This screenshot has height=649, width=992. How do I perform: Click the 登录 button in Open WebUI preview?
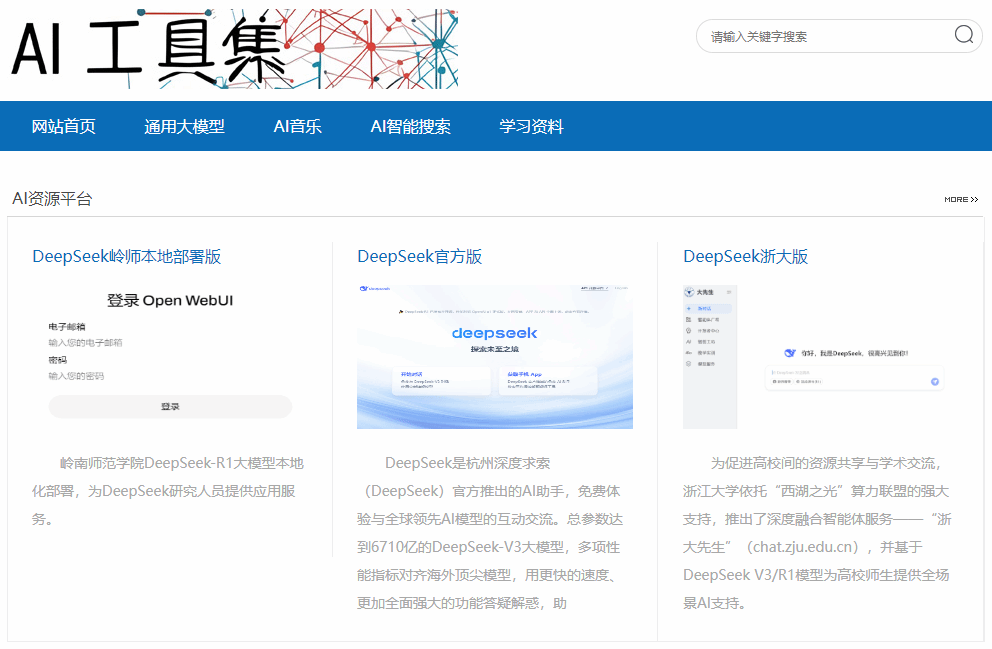(x=170, y=407)
